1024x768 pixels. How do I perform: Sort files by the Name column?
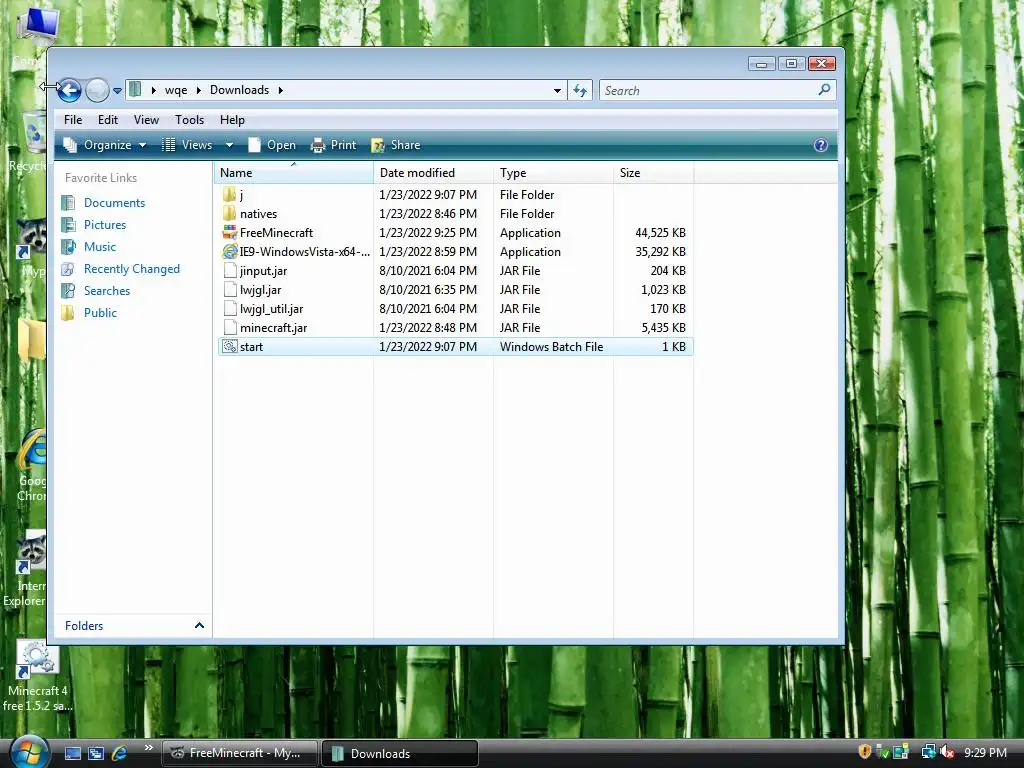click(x=293, y=173)
